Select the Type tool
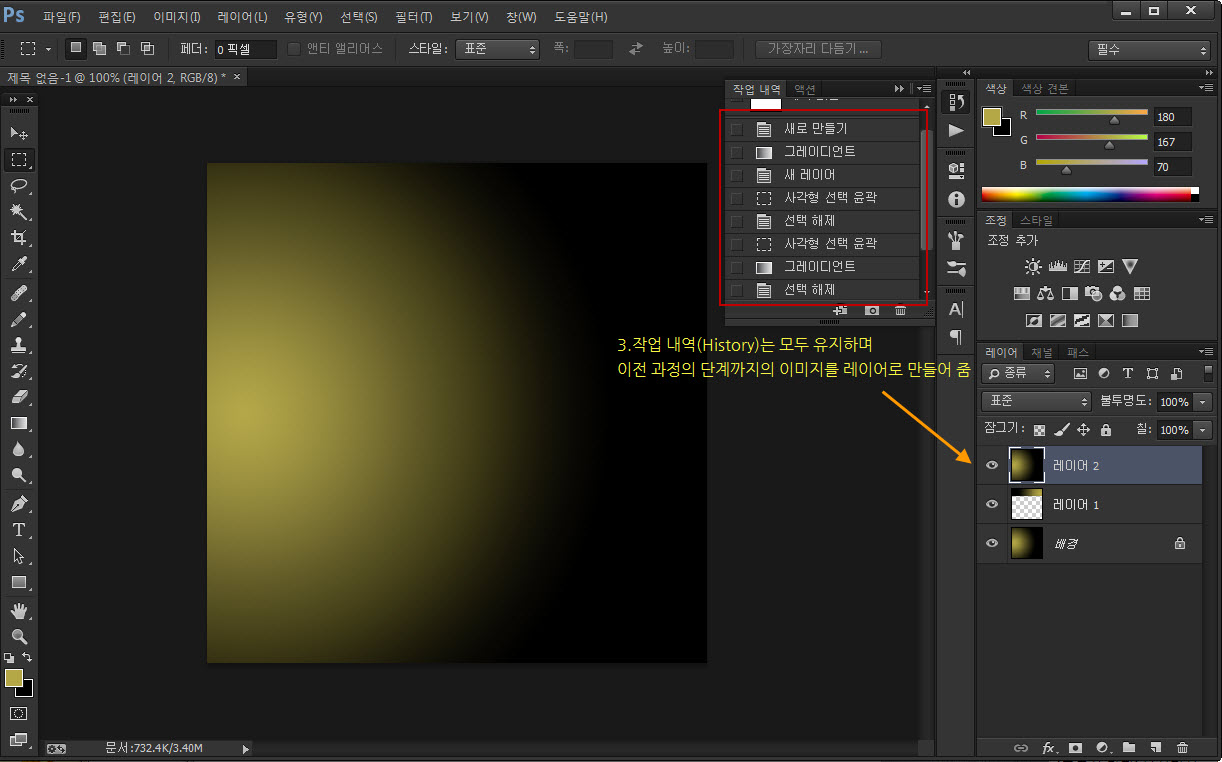Screen dimensions: 1222x762 [19, 530]
